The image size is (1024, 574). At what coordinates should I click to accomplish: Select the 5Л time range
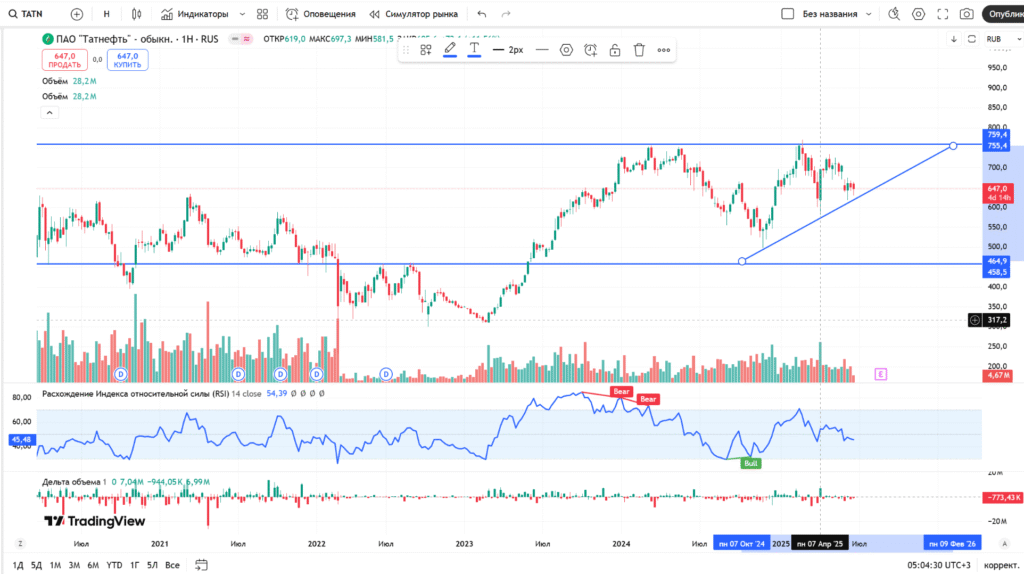[152, 565]
